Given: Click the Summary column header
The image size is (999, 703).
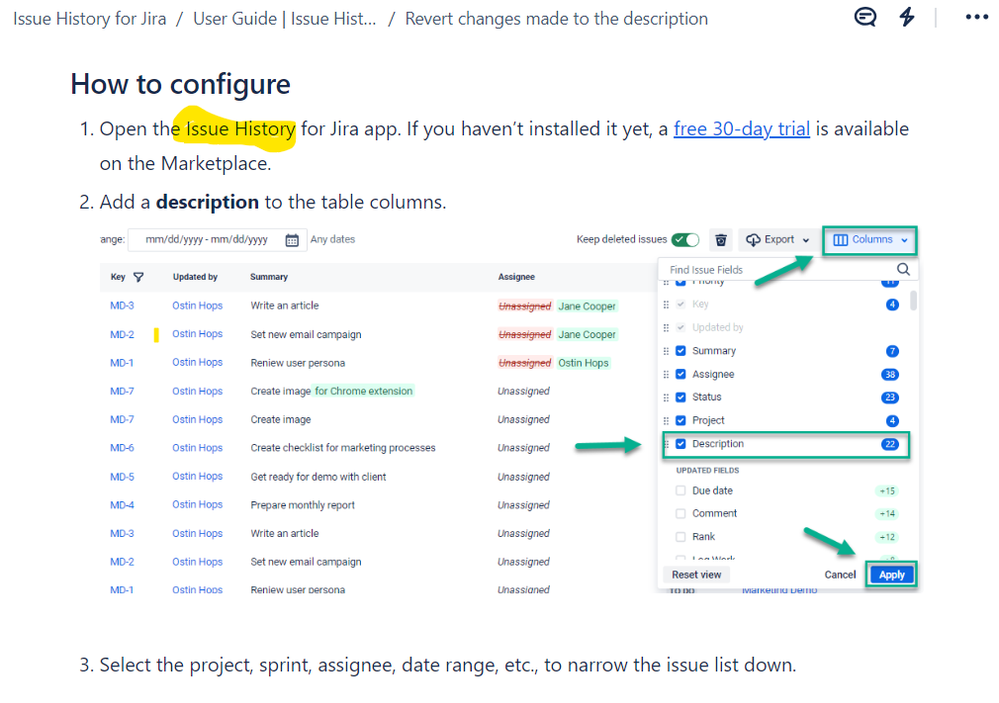Looking at the screenshot, I should pyautogui.click(x=269, y=277).
